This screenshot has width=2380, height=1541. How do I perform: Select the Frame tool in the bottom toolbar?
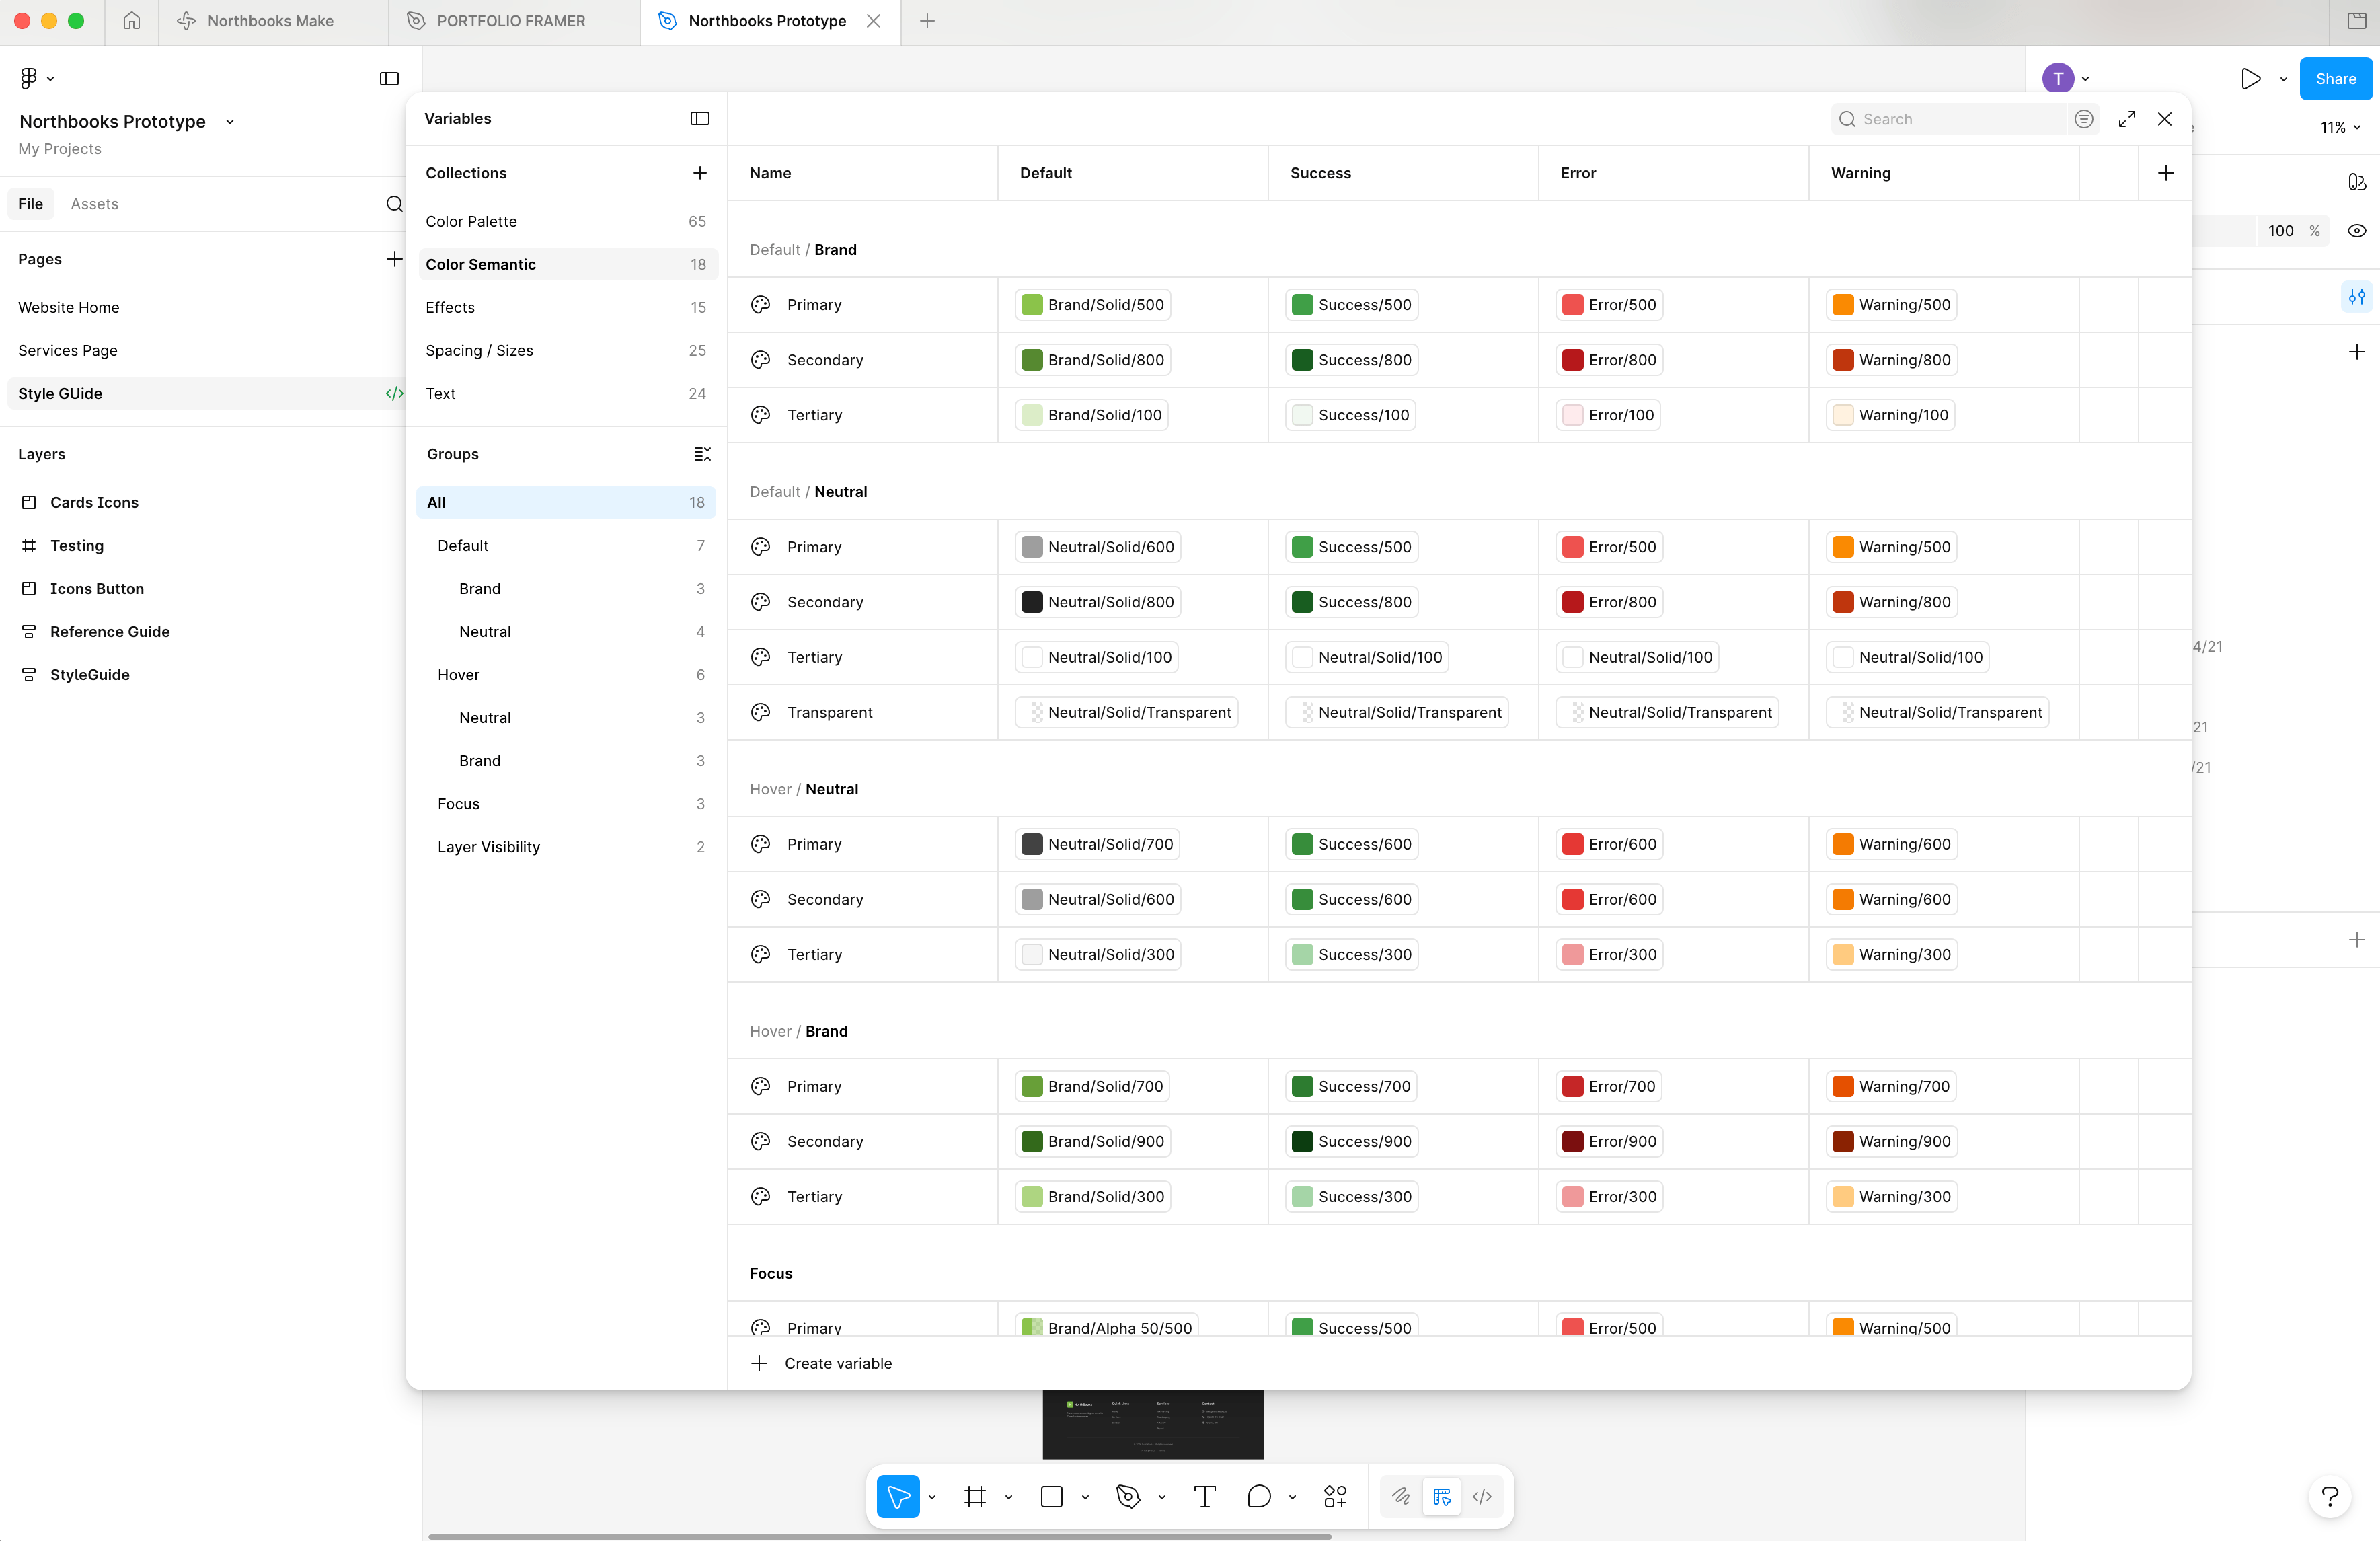(974, 1496)
